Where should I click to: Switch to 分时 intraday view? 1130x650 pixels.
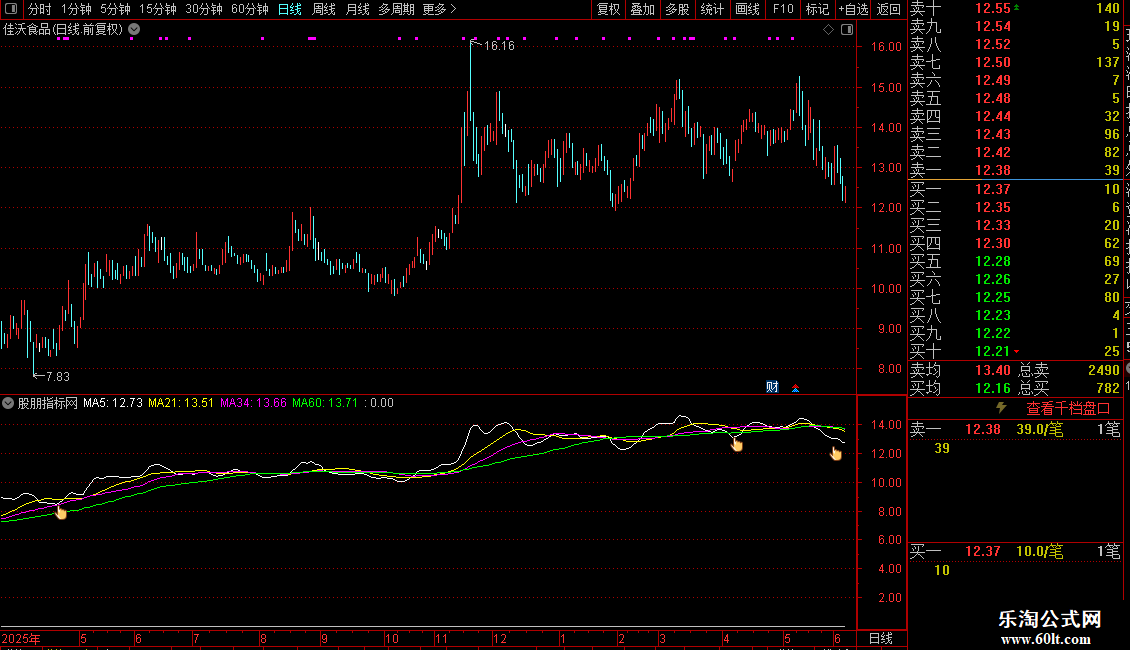pos(40,9)
